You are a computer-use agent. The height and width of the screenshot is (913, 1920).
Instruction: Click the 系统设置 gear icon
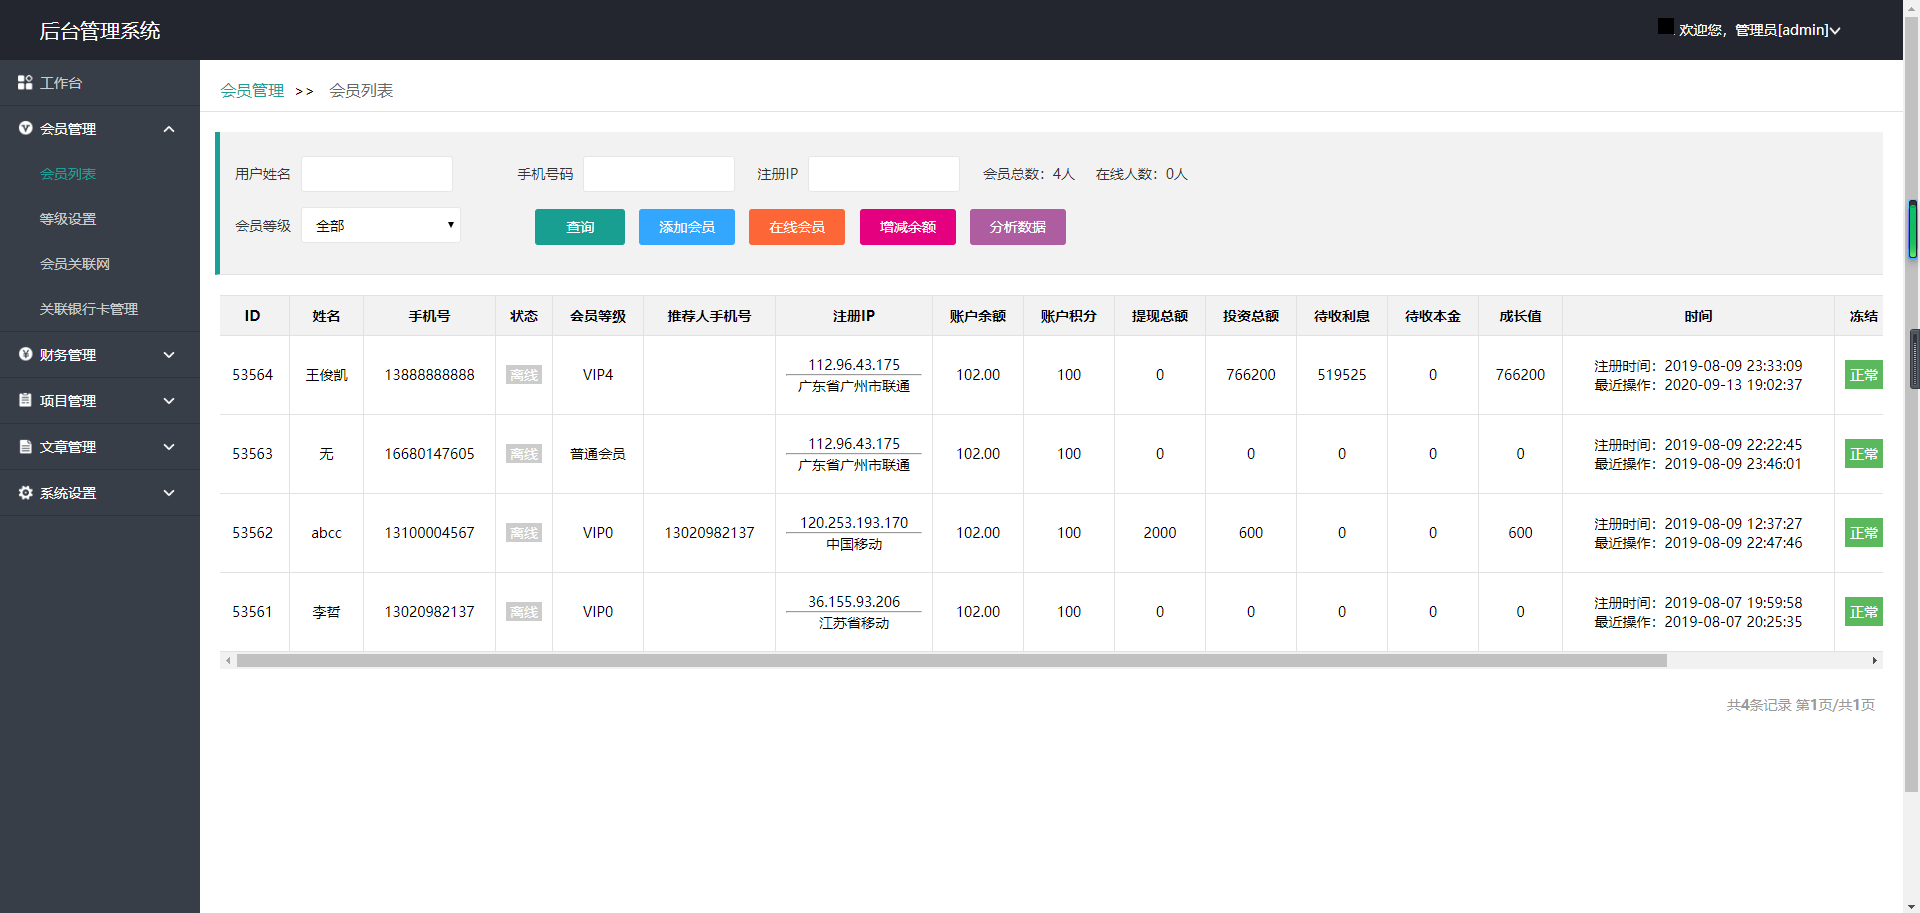click(25, 492)
